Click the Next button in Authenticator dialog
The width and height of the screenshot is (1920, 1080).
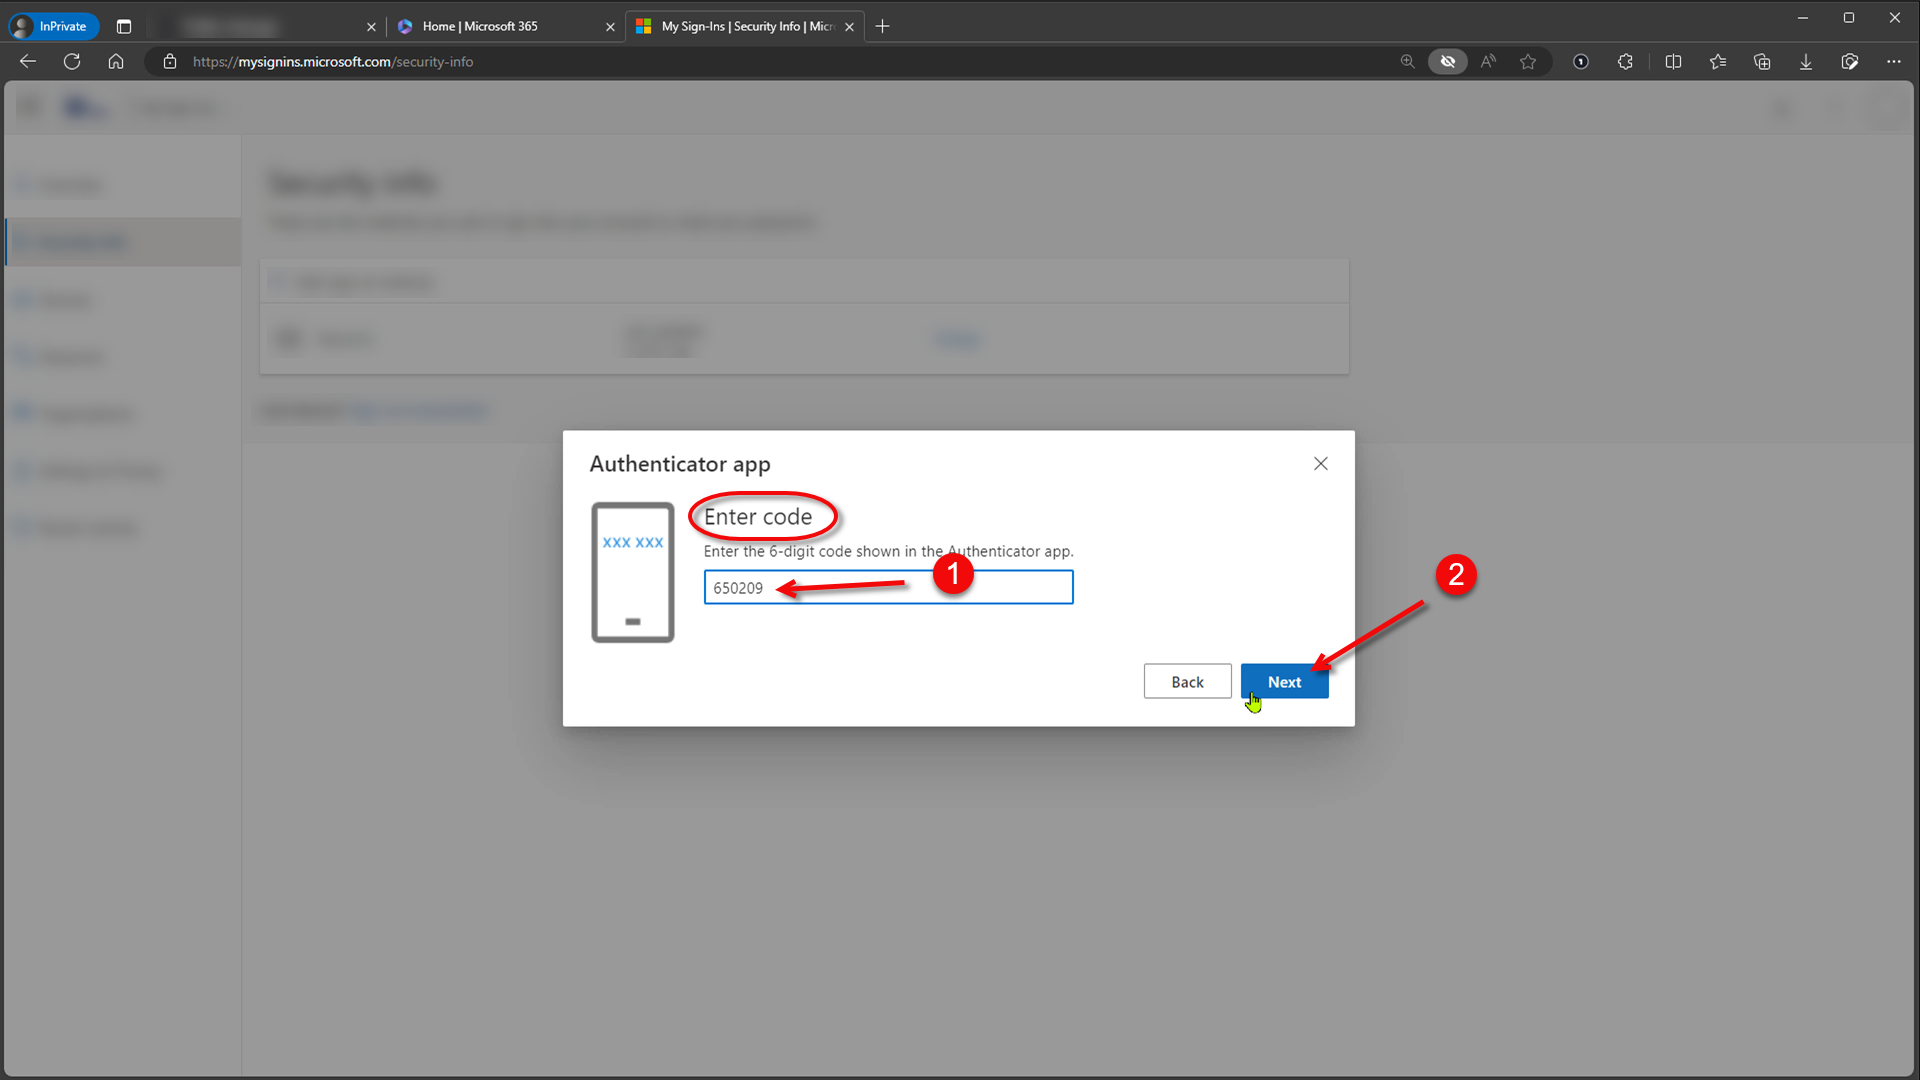[1284, 682]
